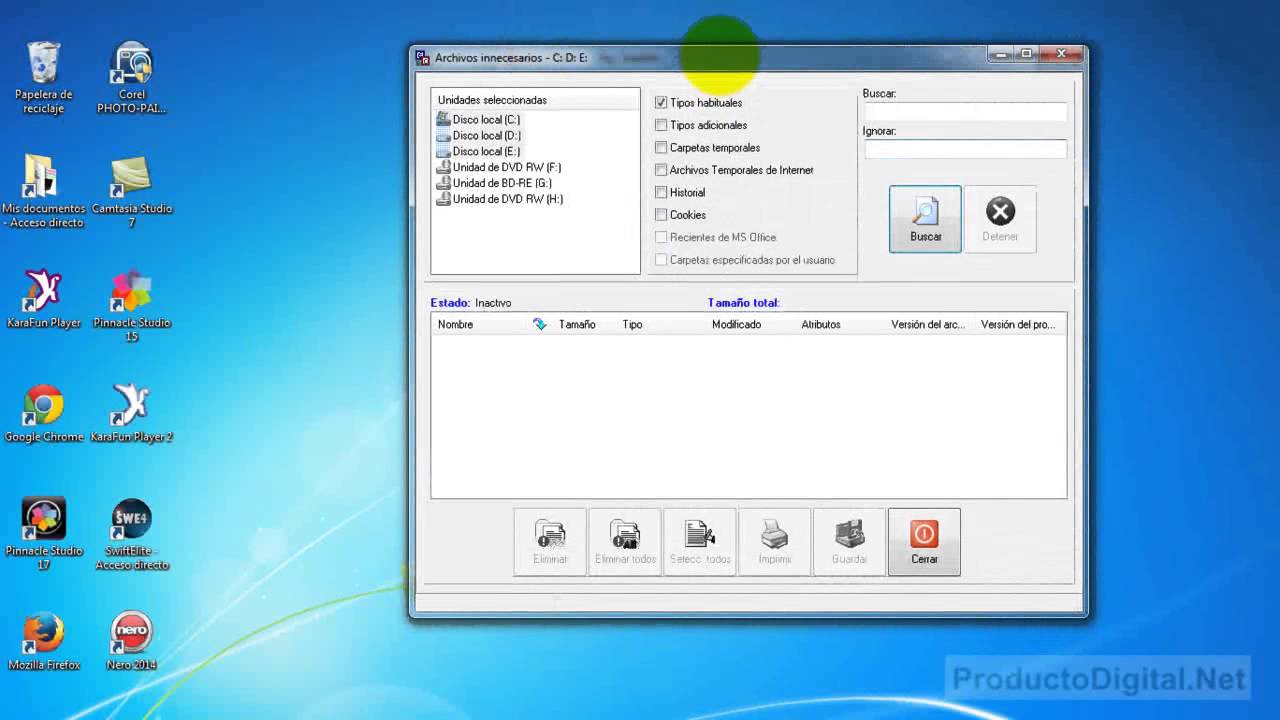Image resolution: width=1280 pixels, height=720 pixels.
Task: Launch Mozilla Firefox desktop icon
Action: pyautogui.click(x=44, y=641)
